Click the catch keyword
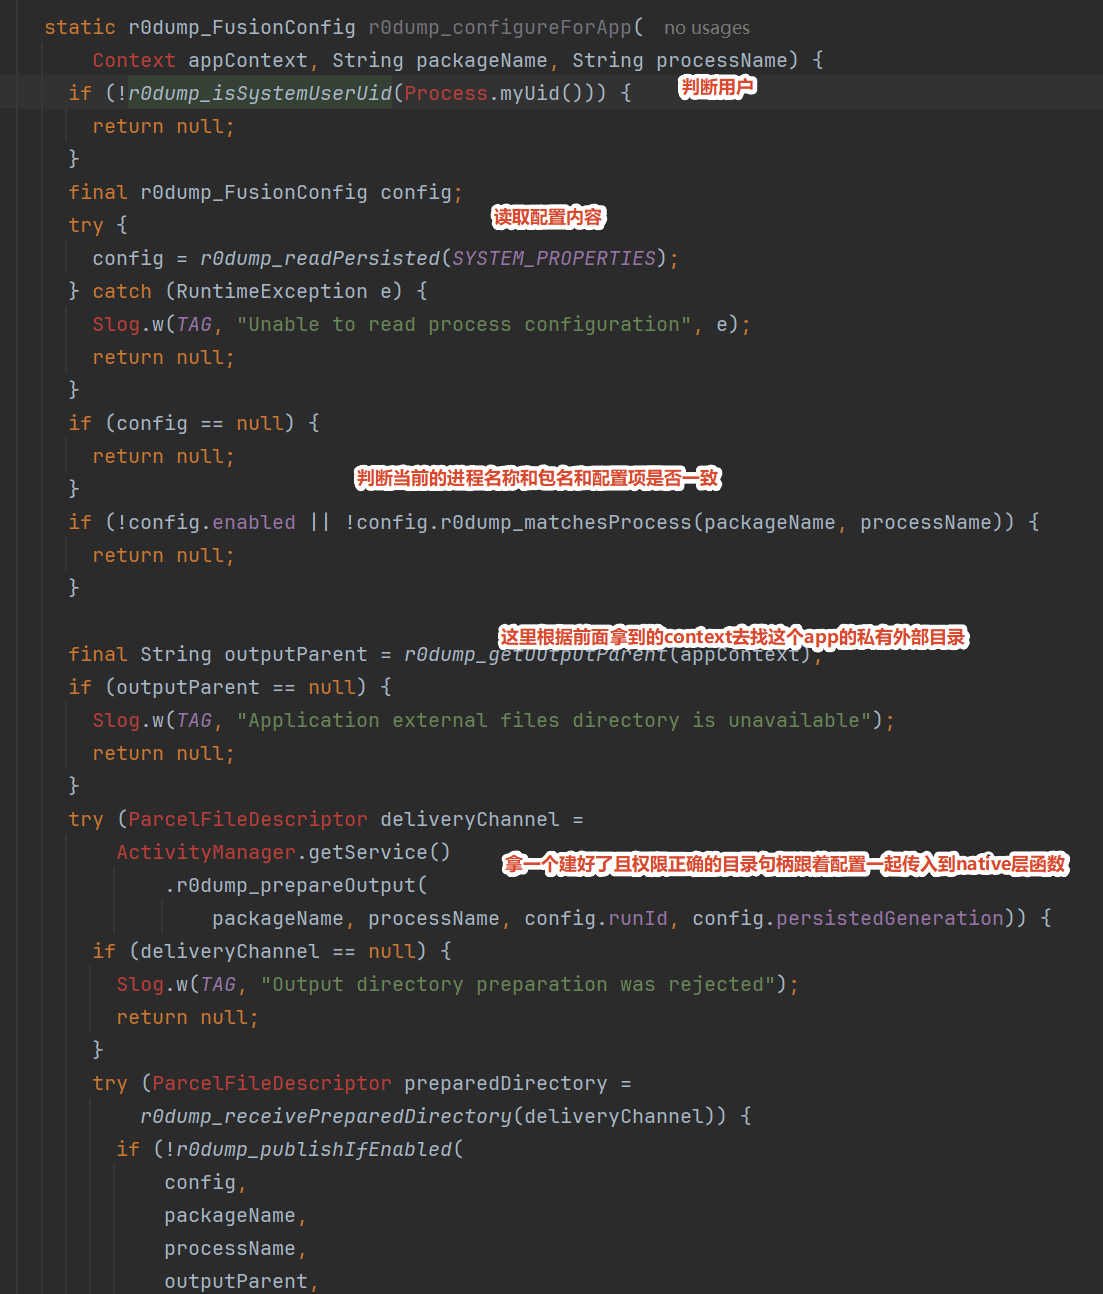The image size is (1103, 1294). (122, 291)
